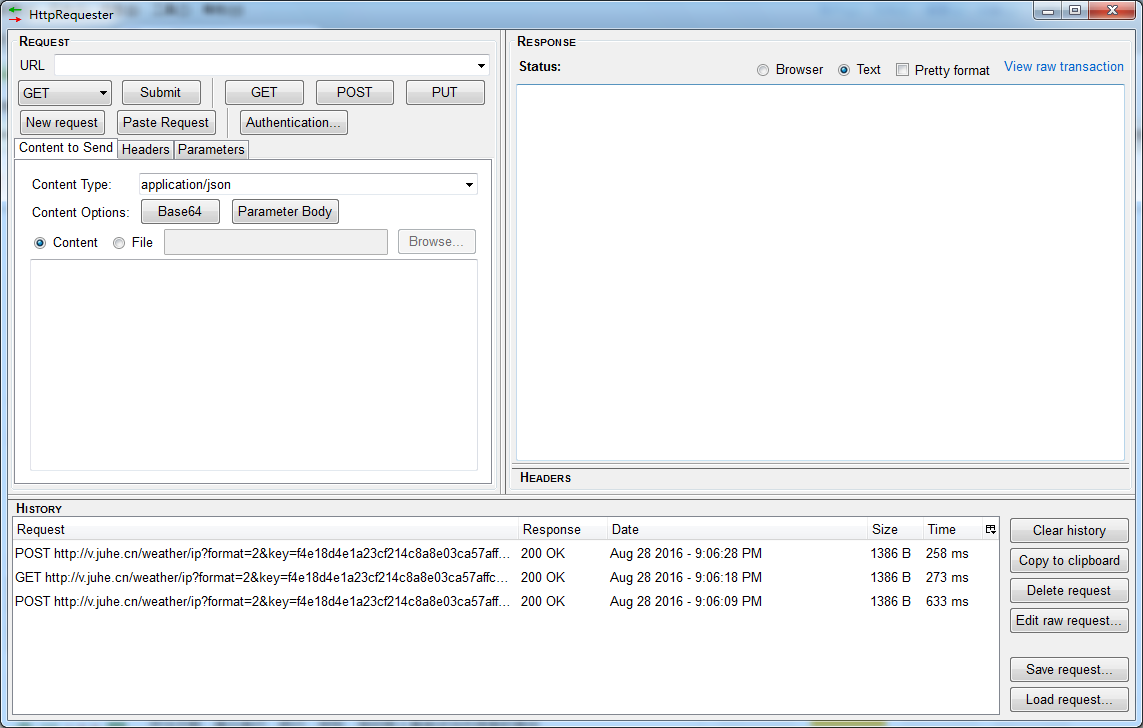This screenshot has height=728, width=1143.
Task: Send request with the GET button
Action: (264, 93)
